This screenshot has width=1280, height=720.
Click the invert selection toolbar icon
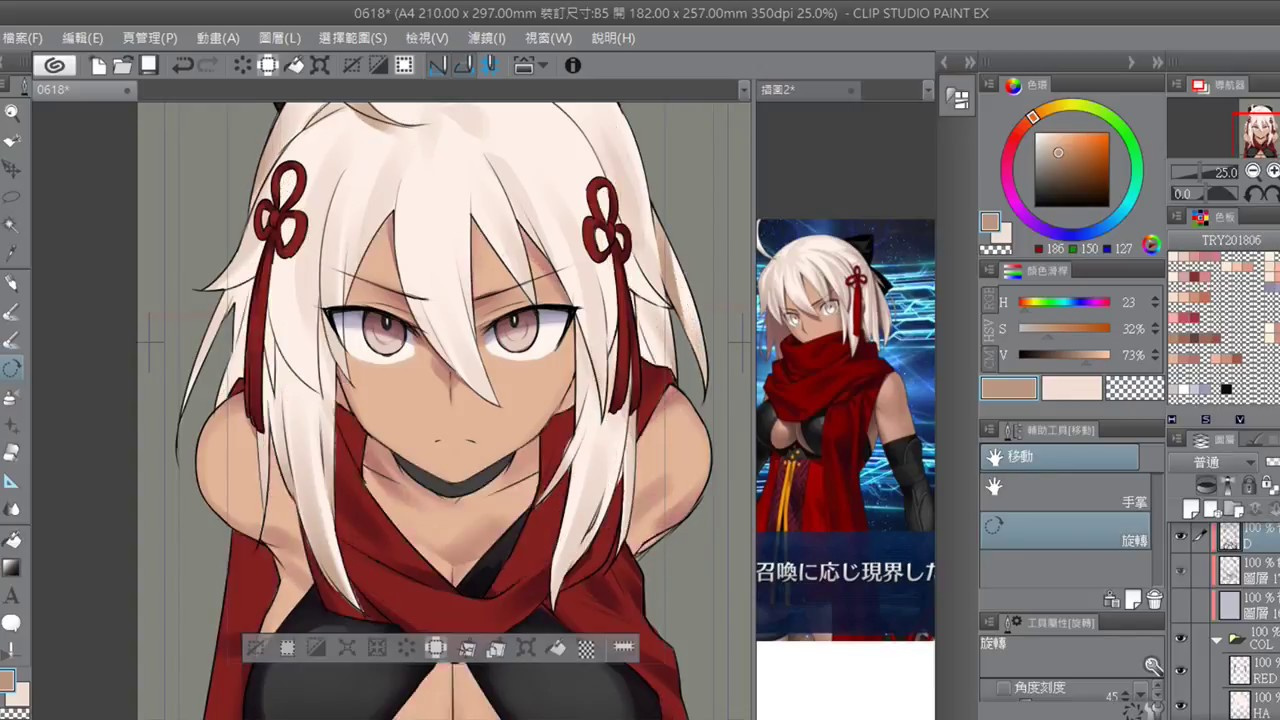(378, 65)
